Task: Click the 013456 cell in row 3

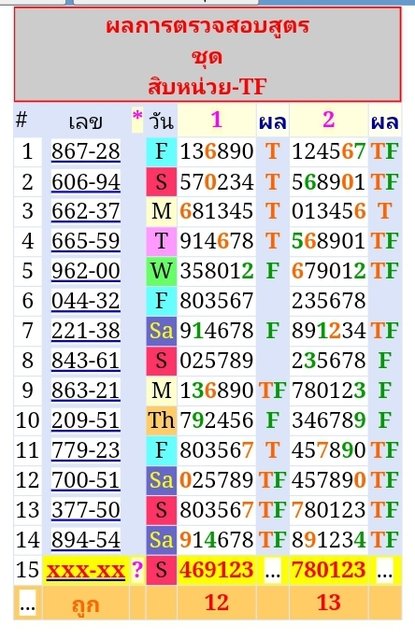Action: pyautogui.click(x=328, y=211)
